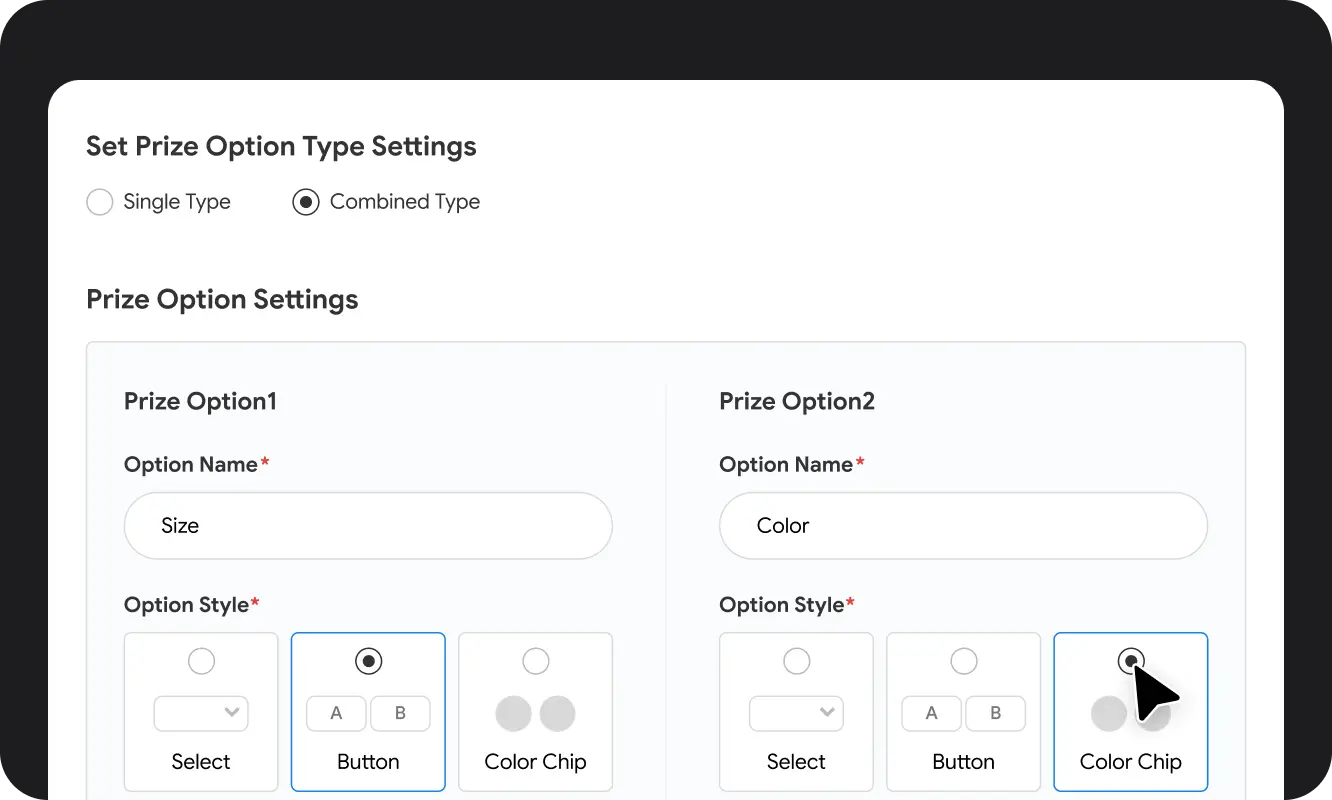
Task: Click the Prize Option2 heading
Action: click(797, 402)
